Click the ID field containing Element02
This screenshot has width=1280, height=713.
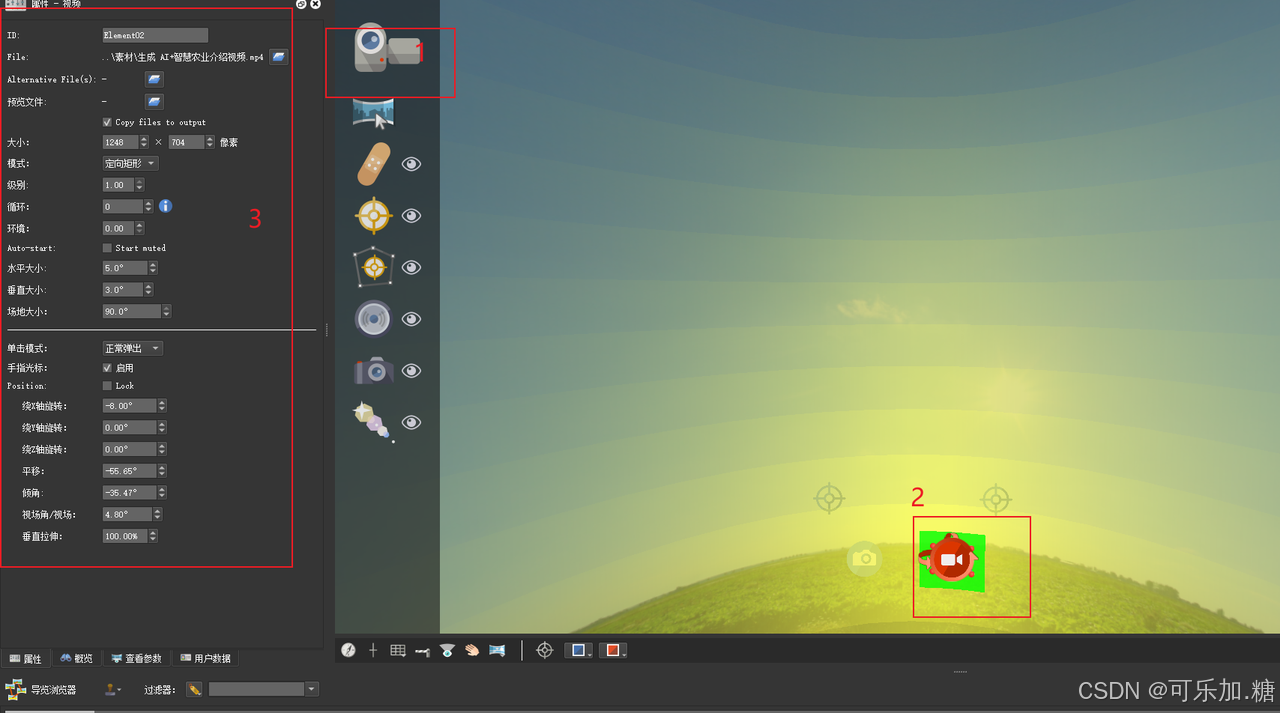(155, 35)
